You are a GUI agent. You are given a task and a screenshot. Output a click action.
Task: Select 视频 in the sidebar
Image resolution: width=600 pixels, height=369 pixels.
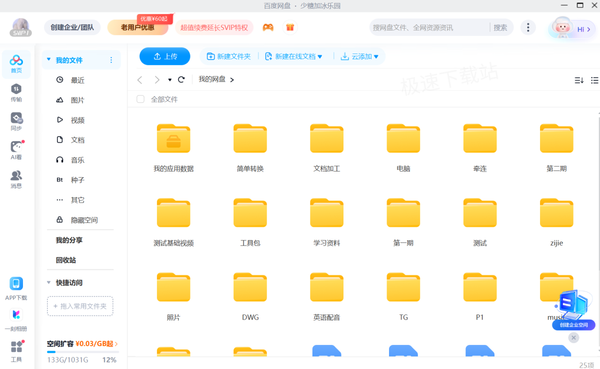(77, 120)
